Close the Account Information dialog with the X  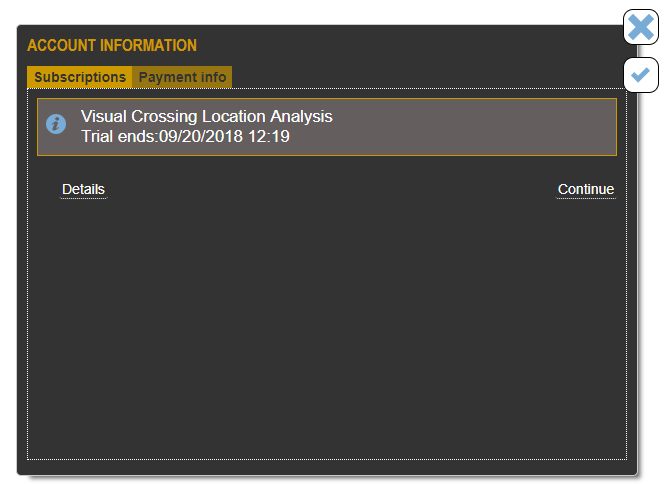(641, 27)
